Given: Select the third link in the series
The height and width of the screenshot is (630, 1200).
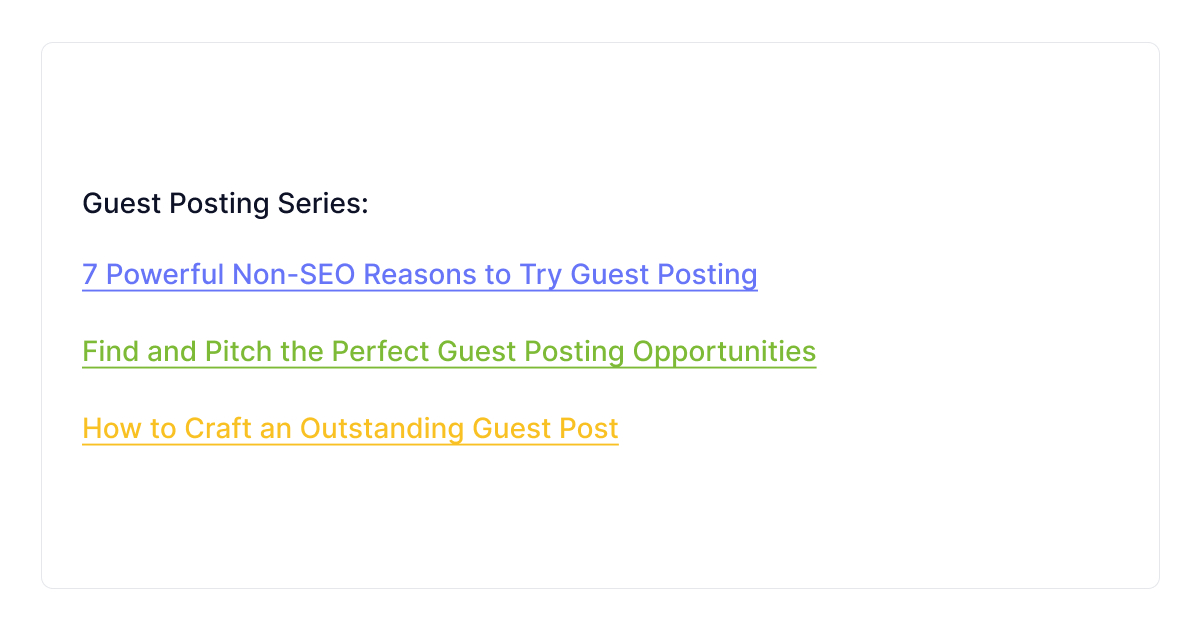Looking at the screenshot, I should coord(350,428).
